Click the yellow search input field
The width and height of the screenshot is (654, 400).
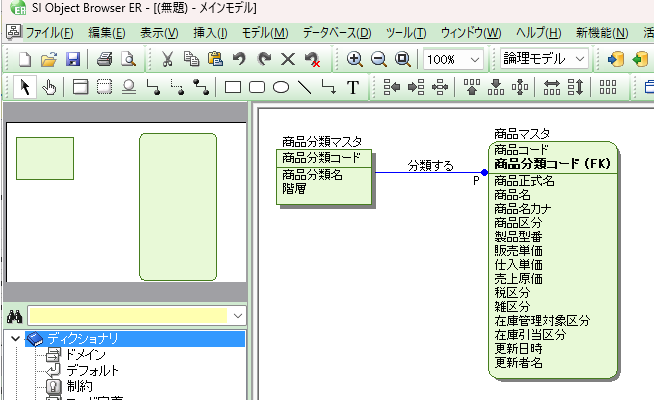pos(128,316)
